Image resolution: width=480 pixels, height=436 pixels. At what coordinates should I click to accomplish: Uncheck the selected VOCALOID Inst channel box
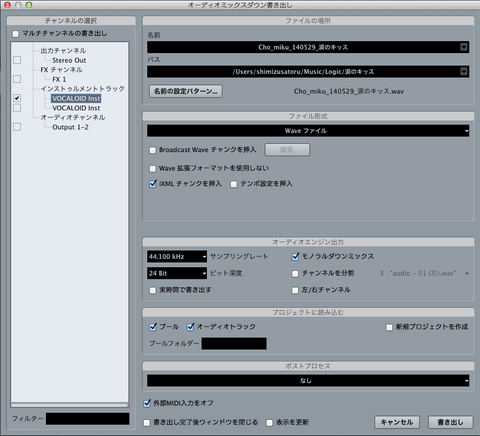pyautogui.click(x=17, y=98)
